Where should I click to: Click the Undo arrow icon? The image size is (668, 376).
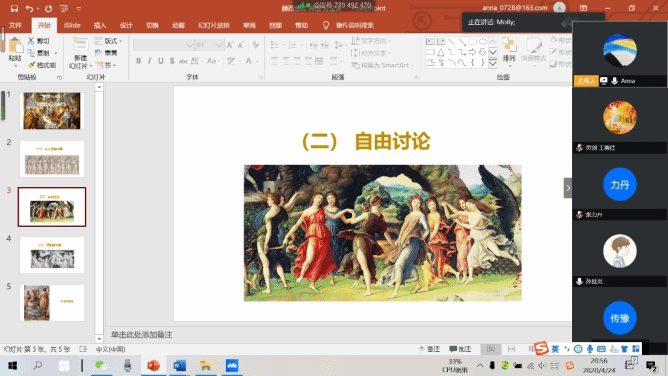coord(29,8)
